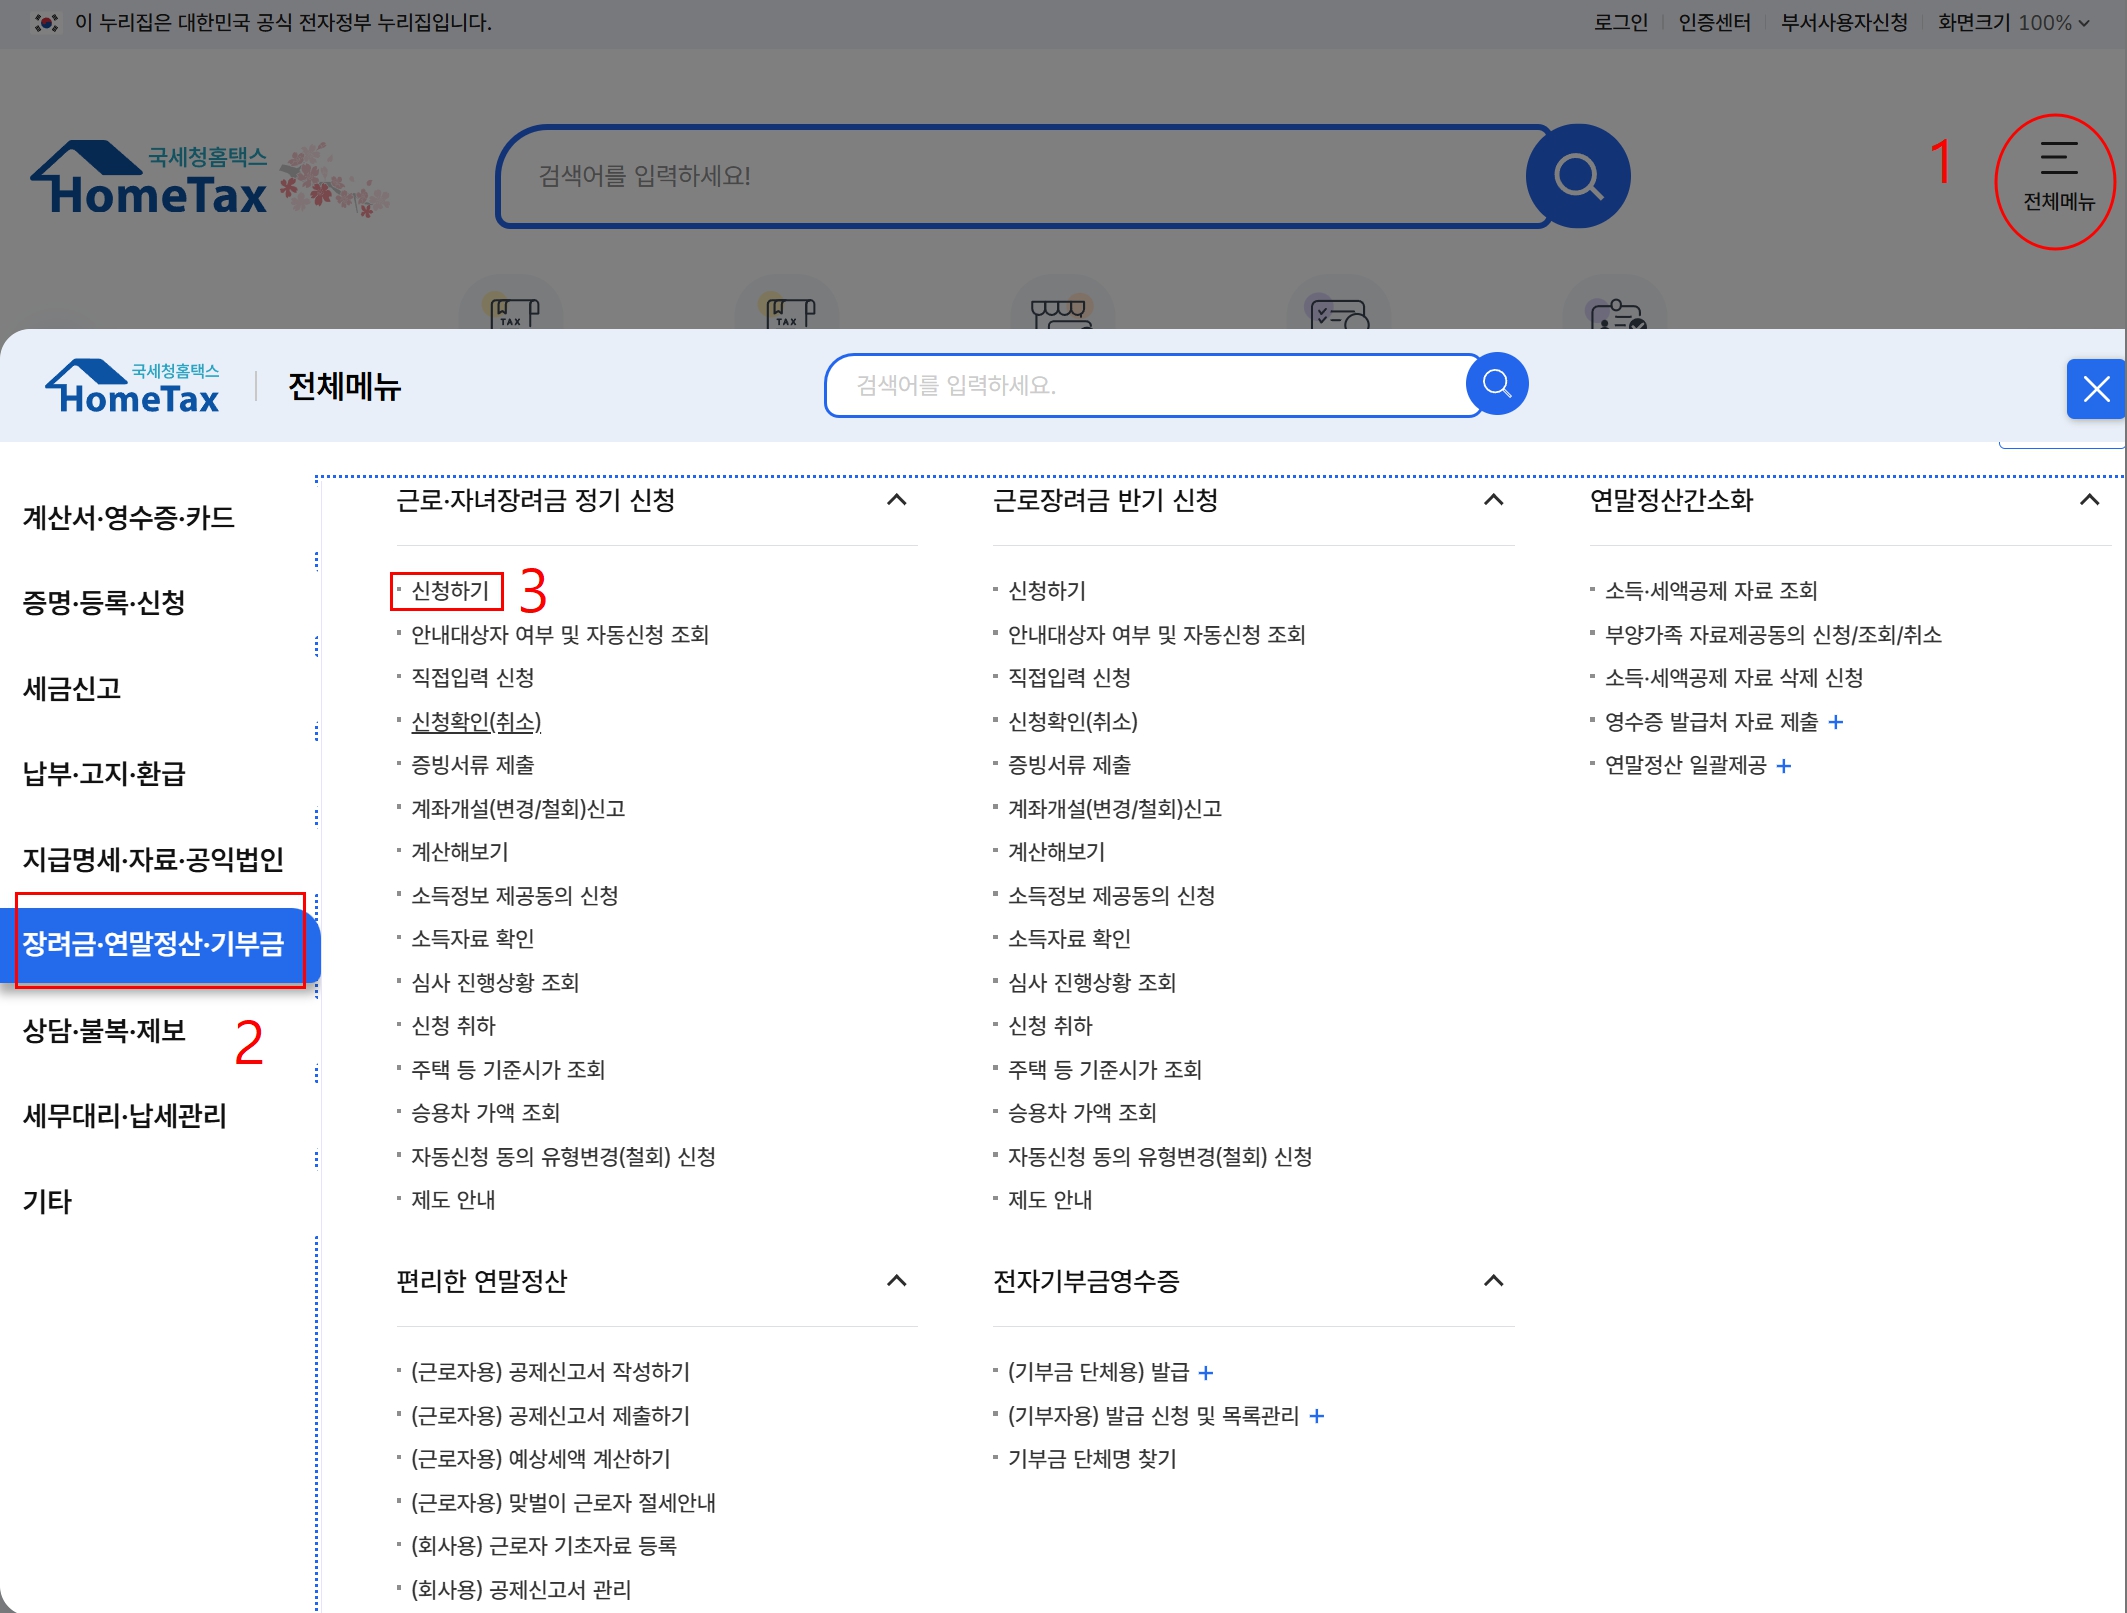Image resolution: width=2127 pixels, height=1613 pixels.
Task: Select 납부·고지·환급 menu category
Action: click(104, 773)
